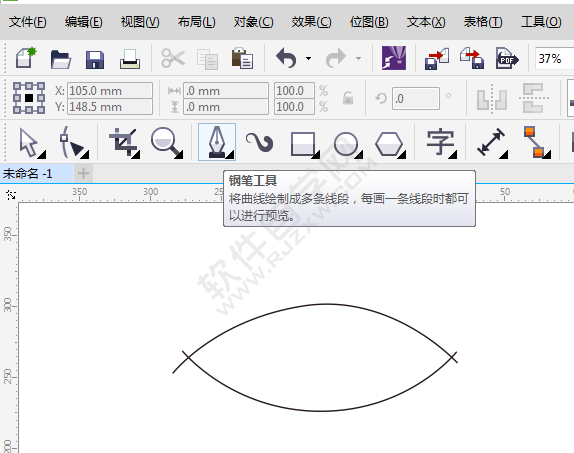
Task: Click the Y position field 148.5 mm
Action: tap(110, 107)
